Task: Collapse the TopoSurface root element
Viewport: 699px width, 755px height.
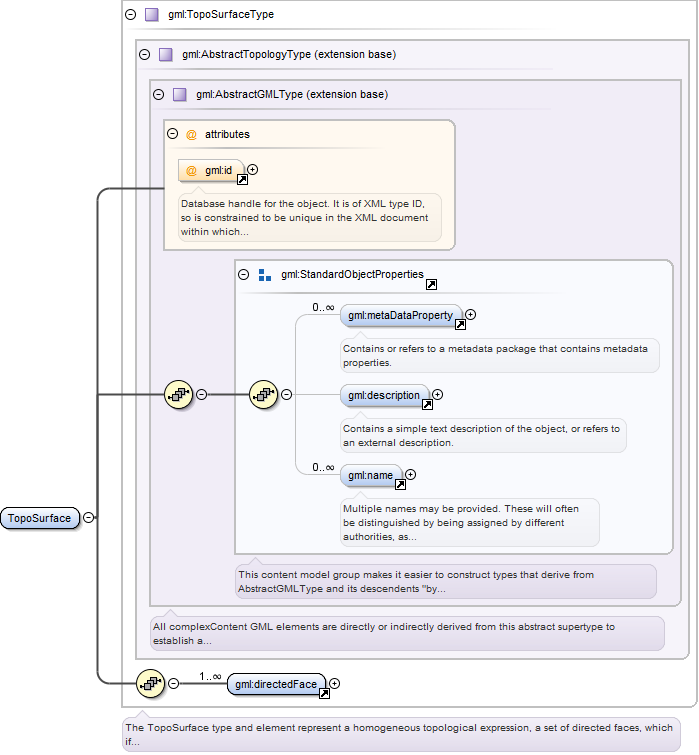Action: click(89, 517)
